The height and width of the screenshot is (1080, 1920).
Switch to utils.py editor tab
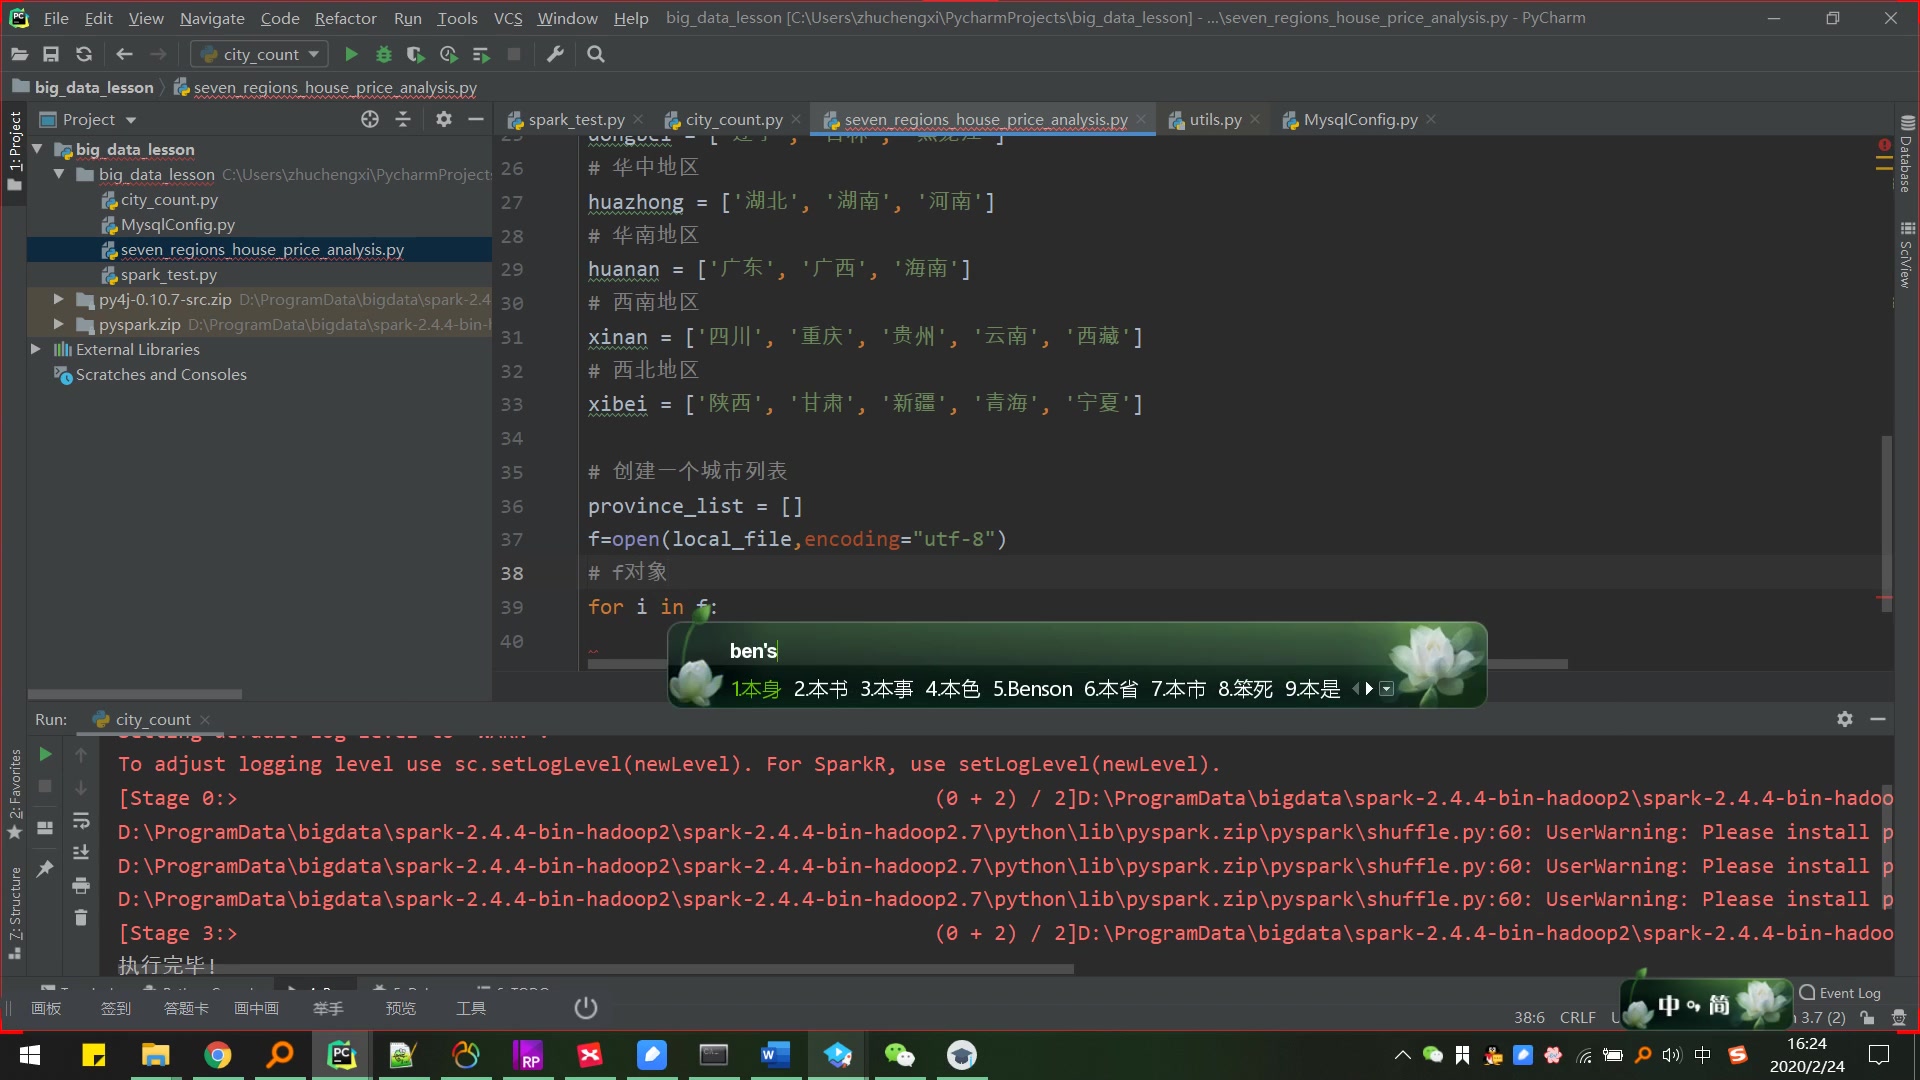[x=1214, y=119]
